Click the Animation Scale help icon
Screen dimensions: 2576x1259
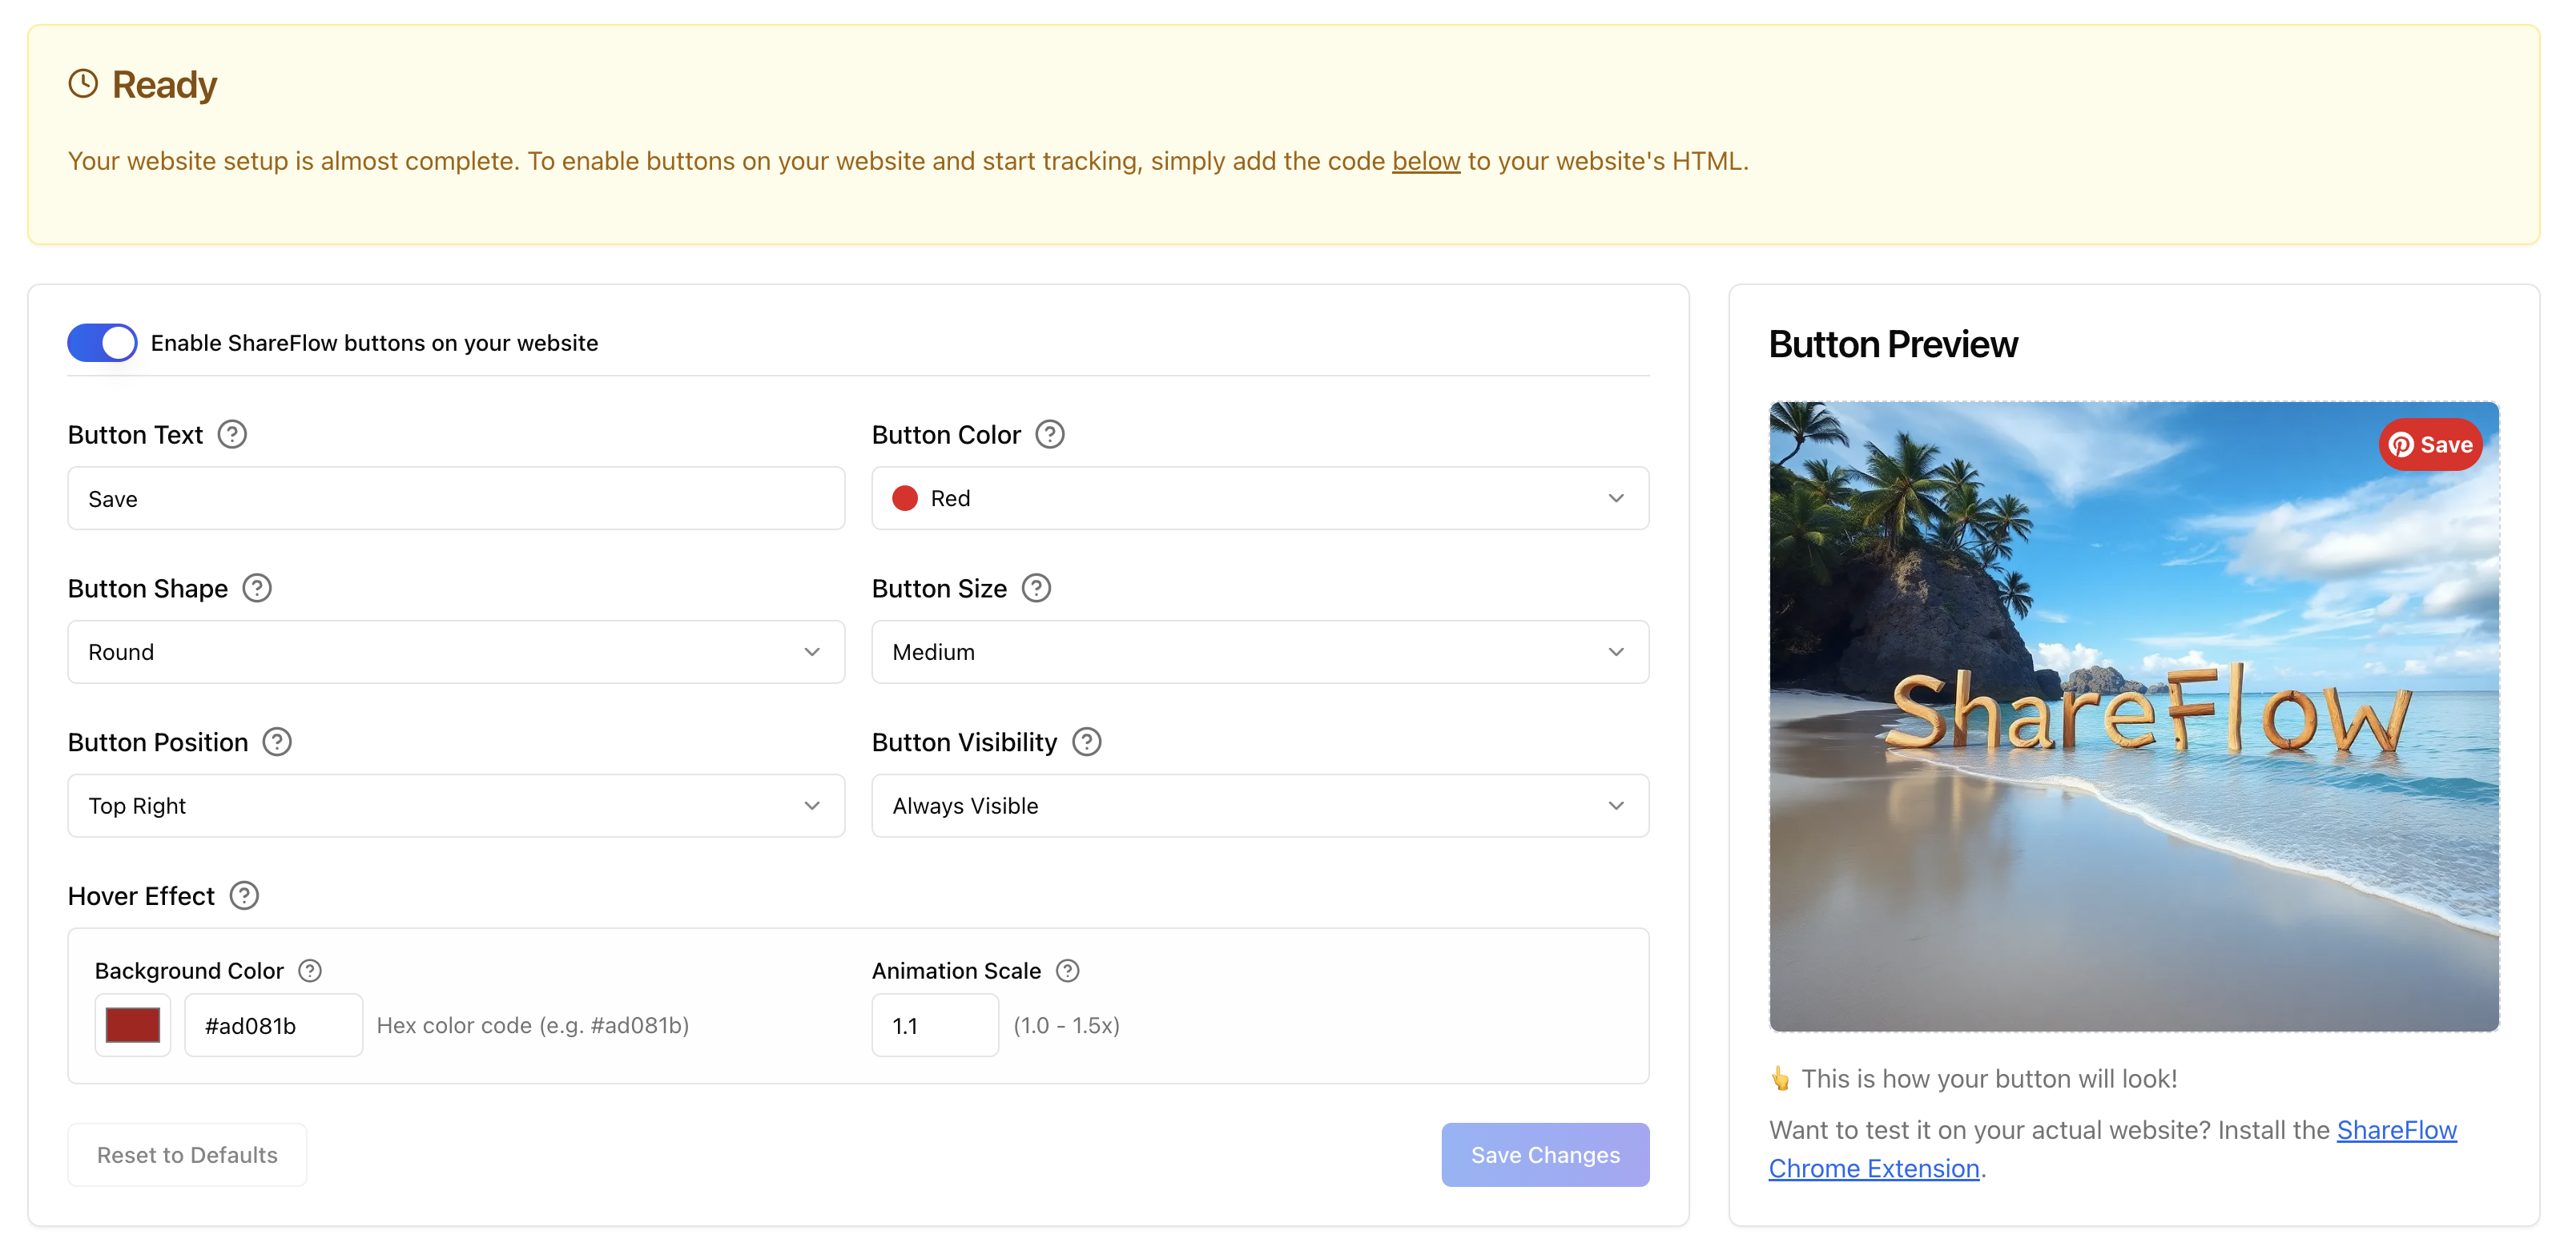point(1067,970)
